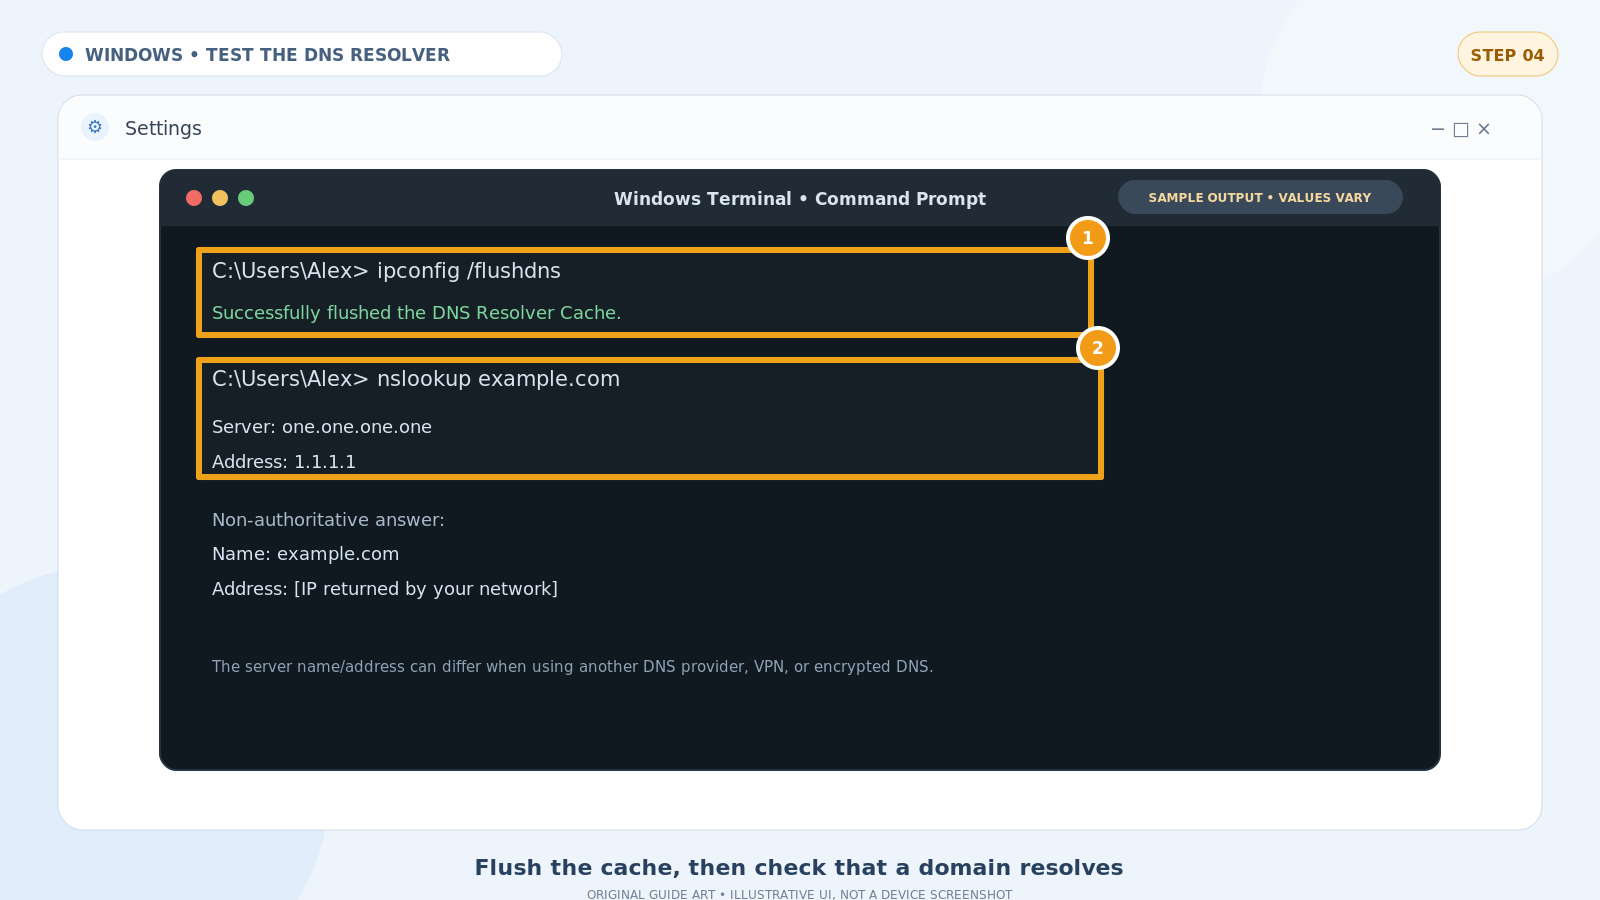
Task: Click the Sample Output Values Vary pill
Action: coord(1260,197)
